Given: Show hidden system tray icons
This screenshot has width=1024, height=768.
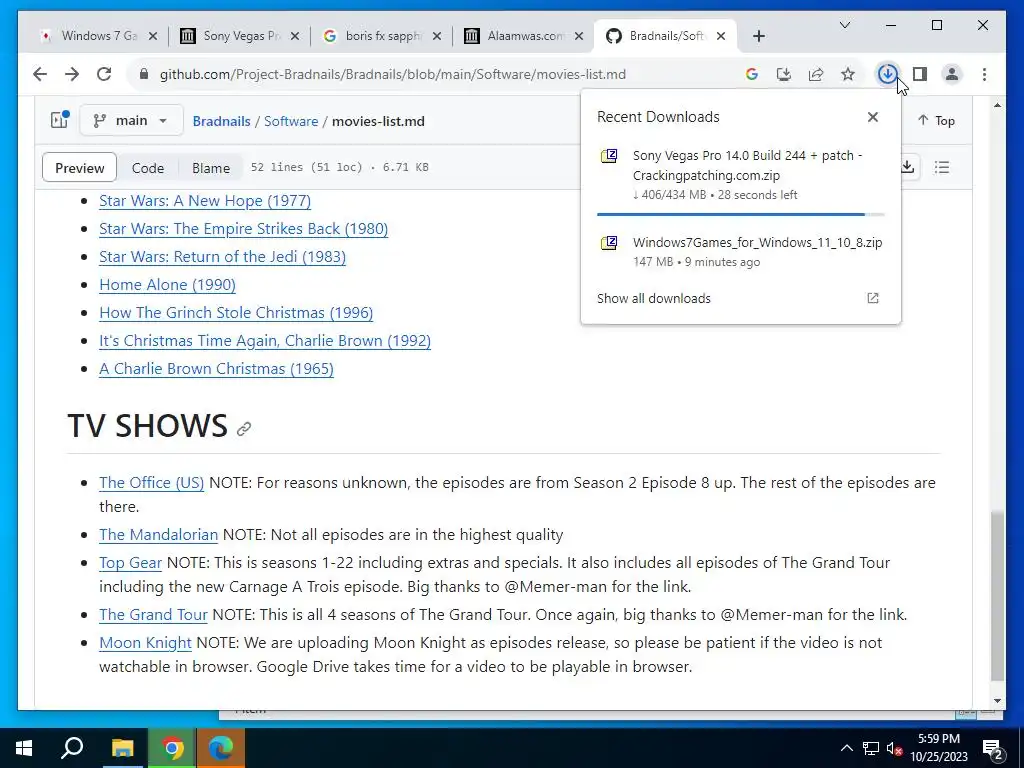Looking at the screenshot, I should [846, 748].
